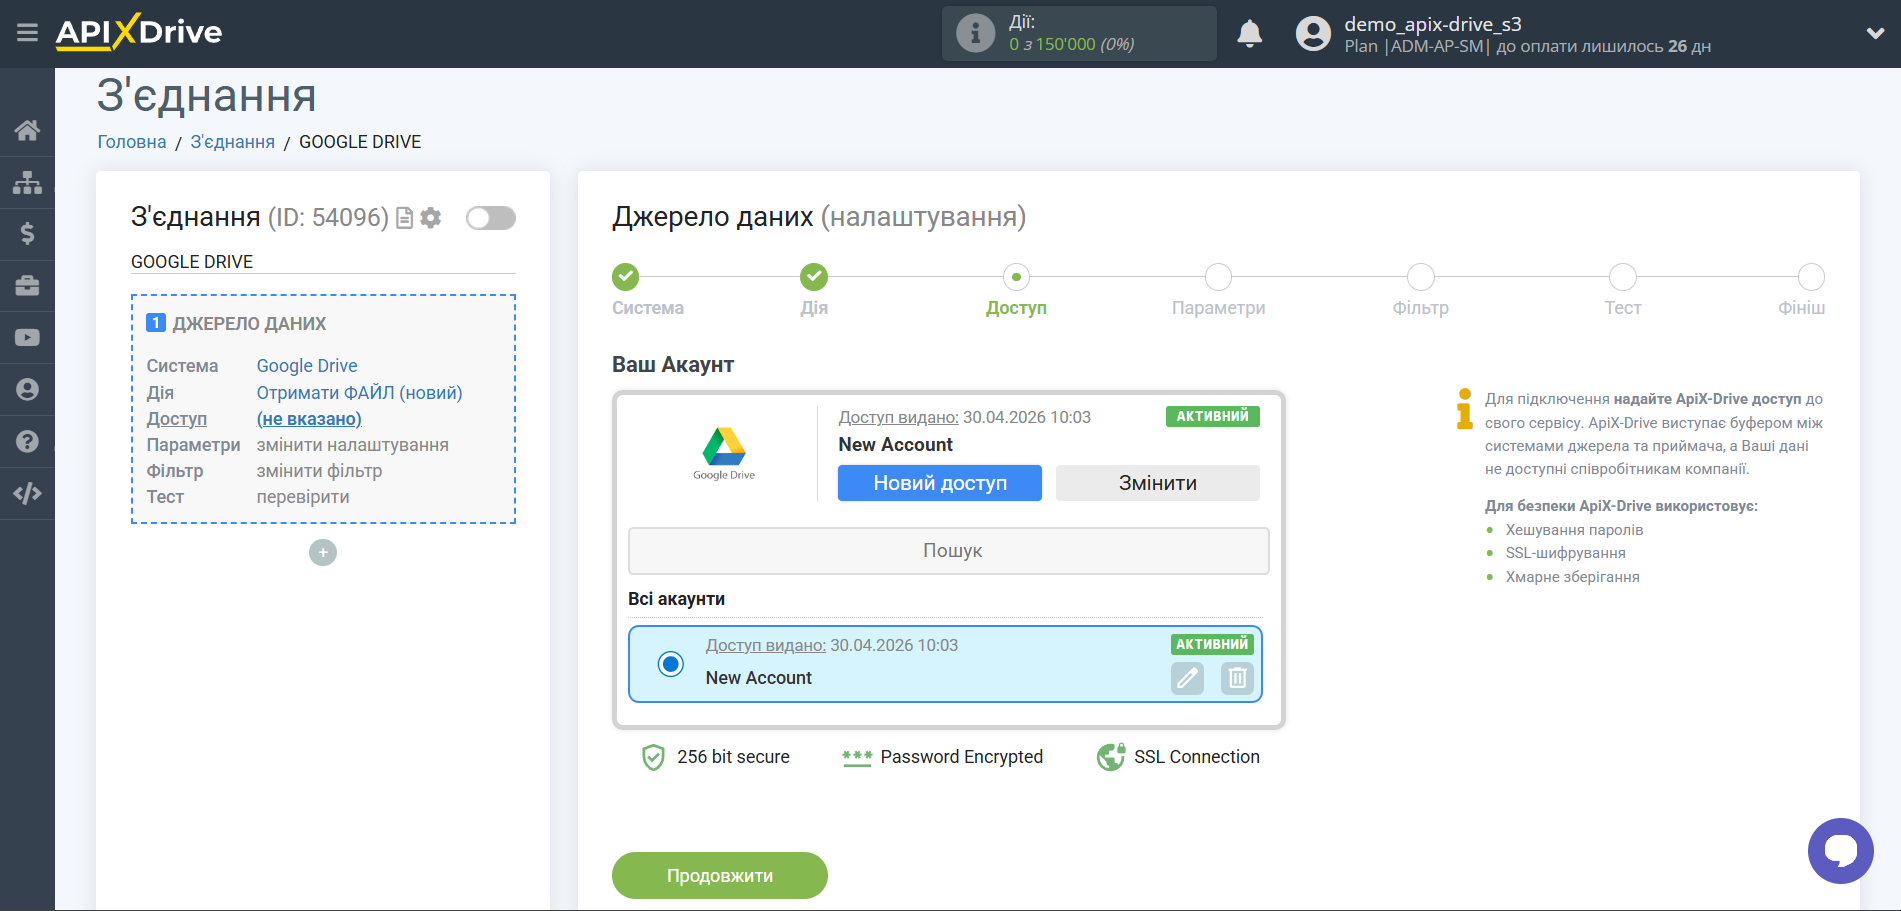Click the 256 bit secure shield icon
The image size is (1901, 911).
[653, 757]
